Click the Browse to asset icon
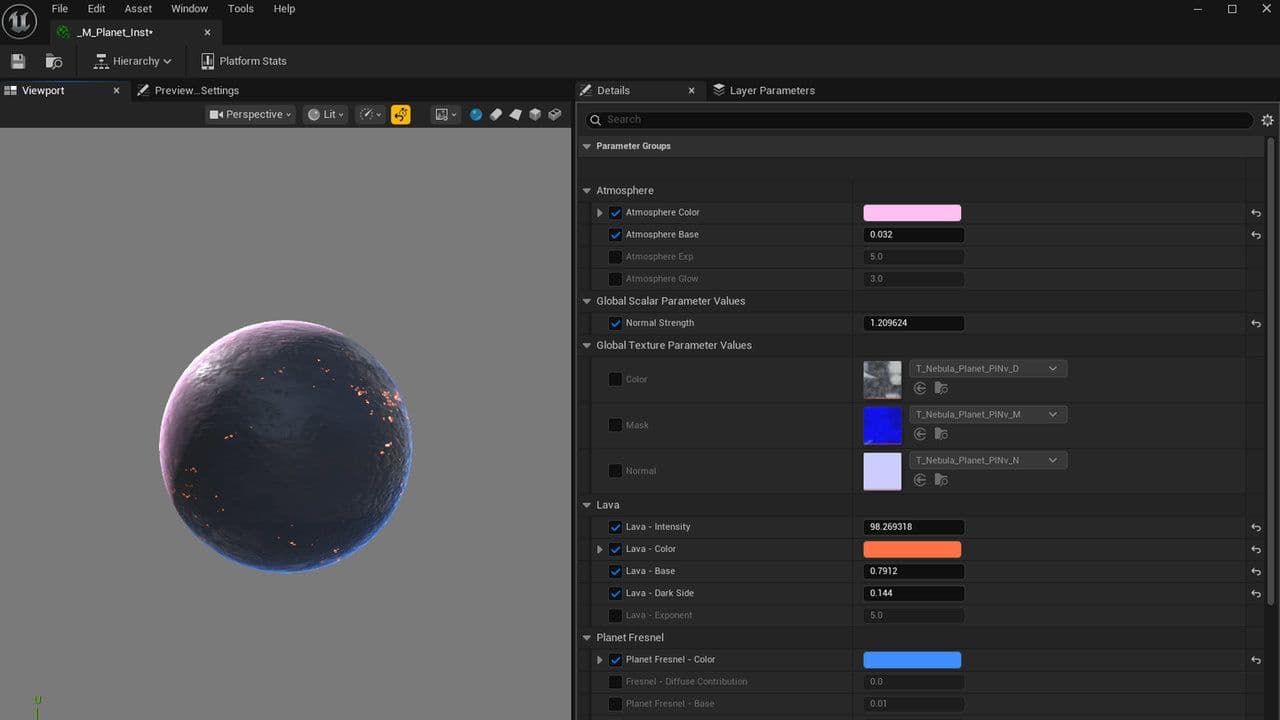Screen dimensions: 1280x720 click(x=54, y=61)
